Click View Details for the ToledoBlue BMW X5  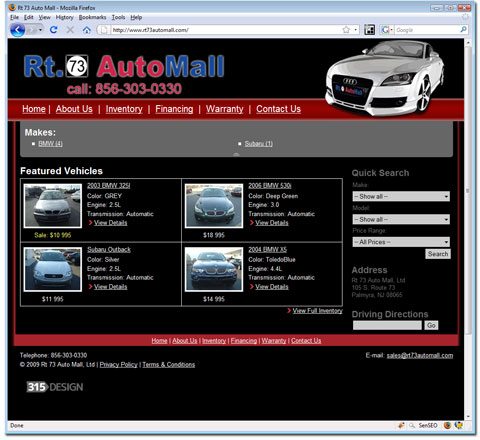point(272,287)
